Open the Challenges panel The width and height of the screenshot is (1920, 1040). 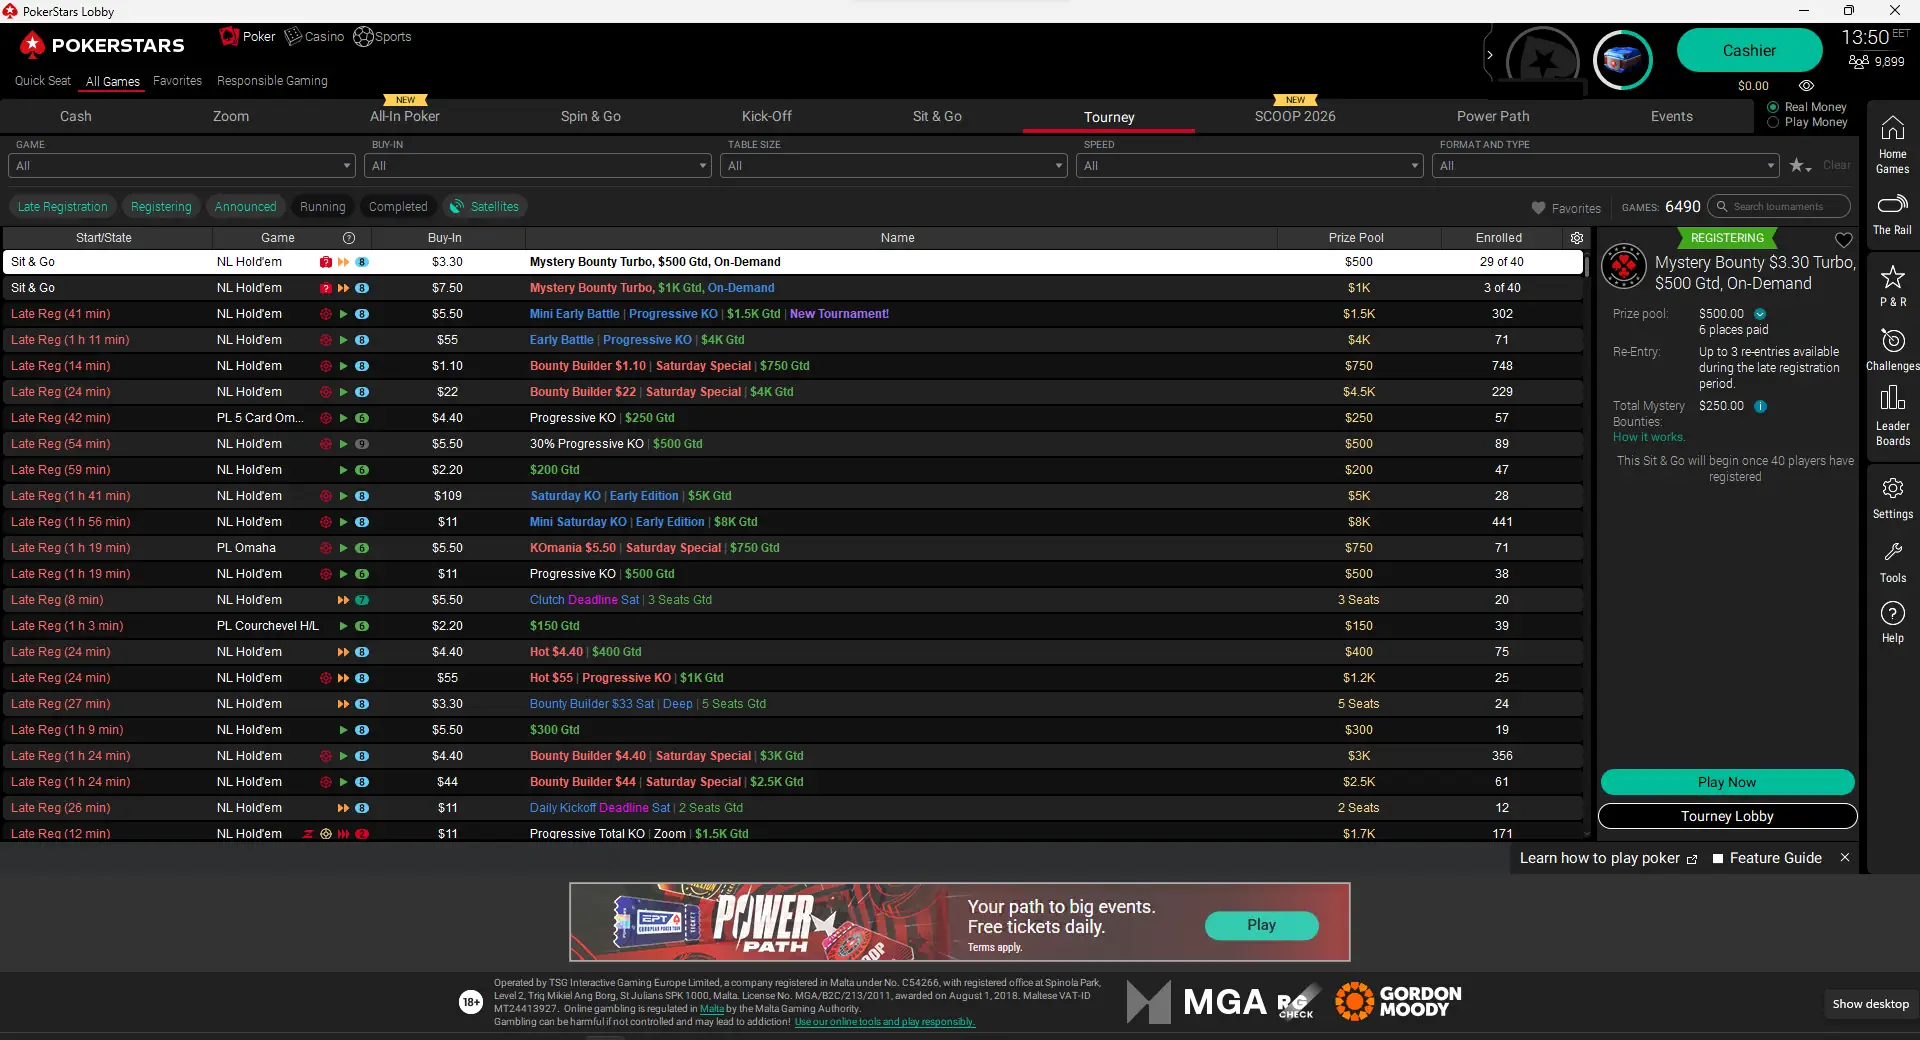(1891, 350)
